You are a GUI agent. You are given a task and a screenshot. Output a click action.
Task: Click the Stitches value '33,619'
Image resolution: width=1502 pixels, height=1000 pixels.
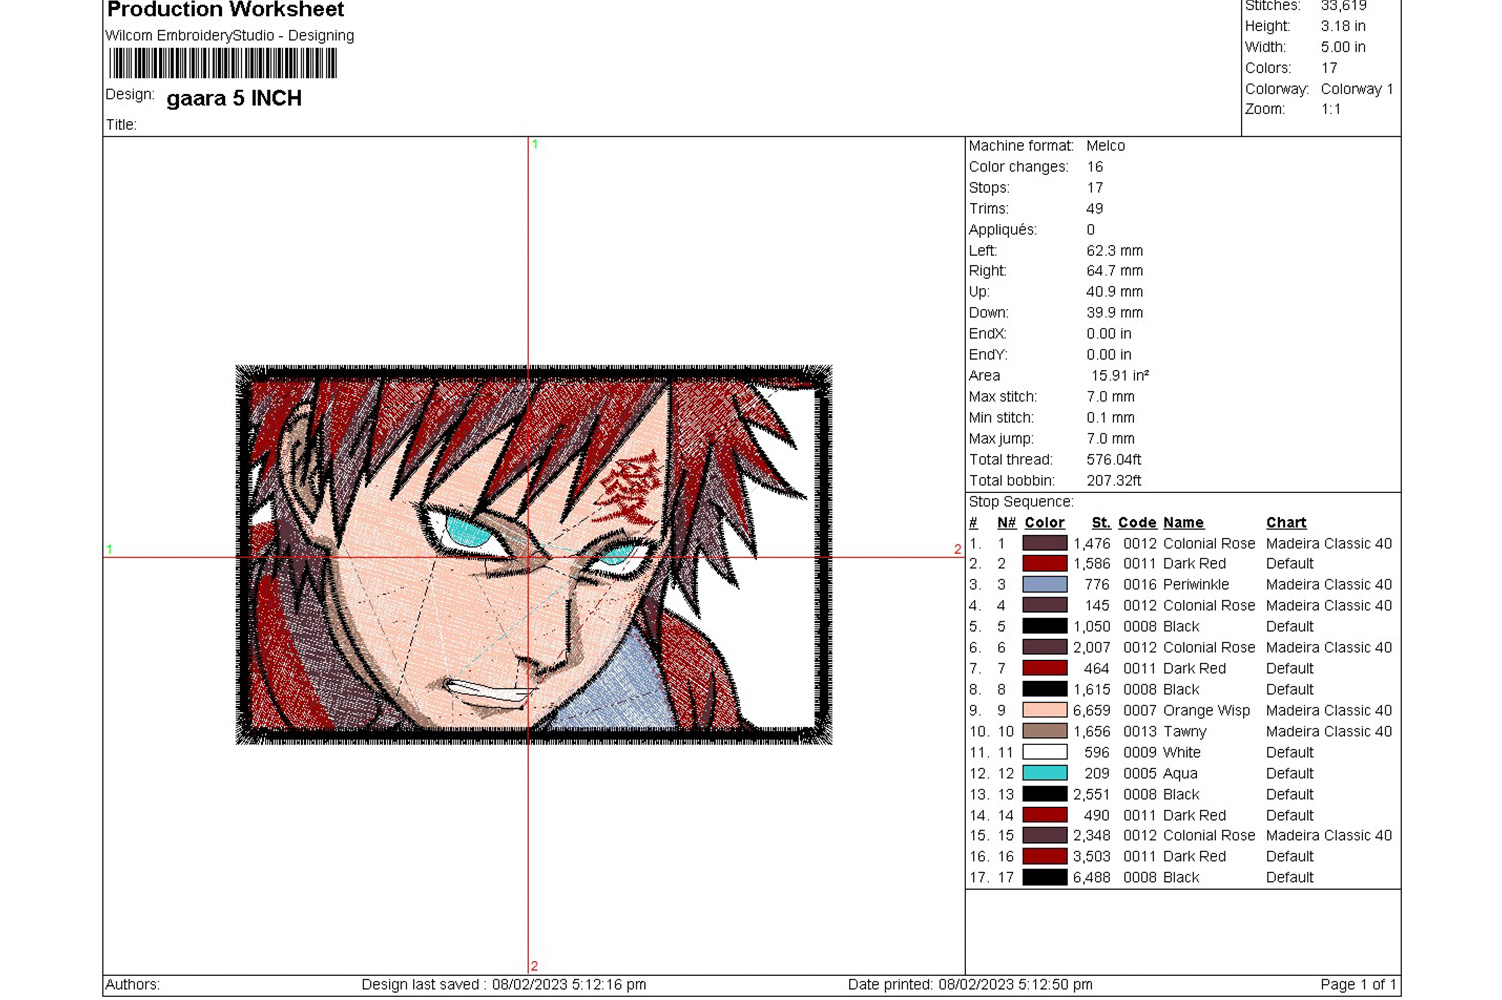click(1344, 6)
